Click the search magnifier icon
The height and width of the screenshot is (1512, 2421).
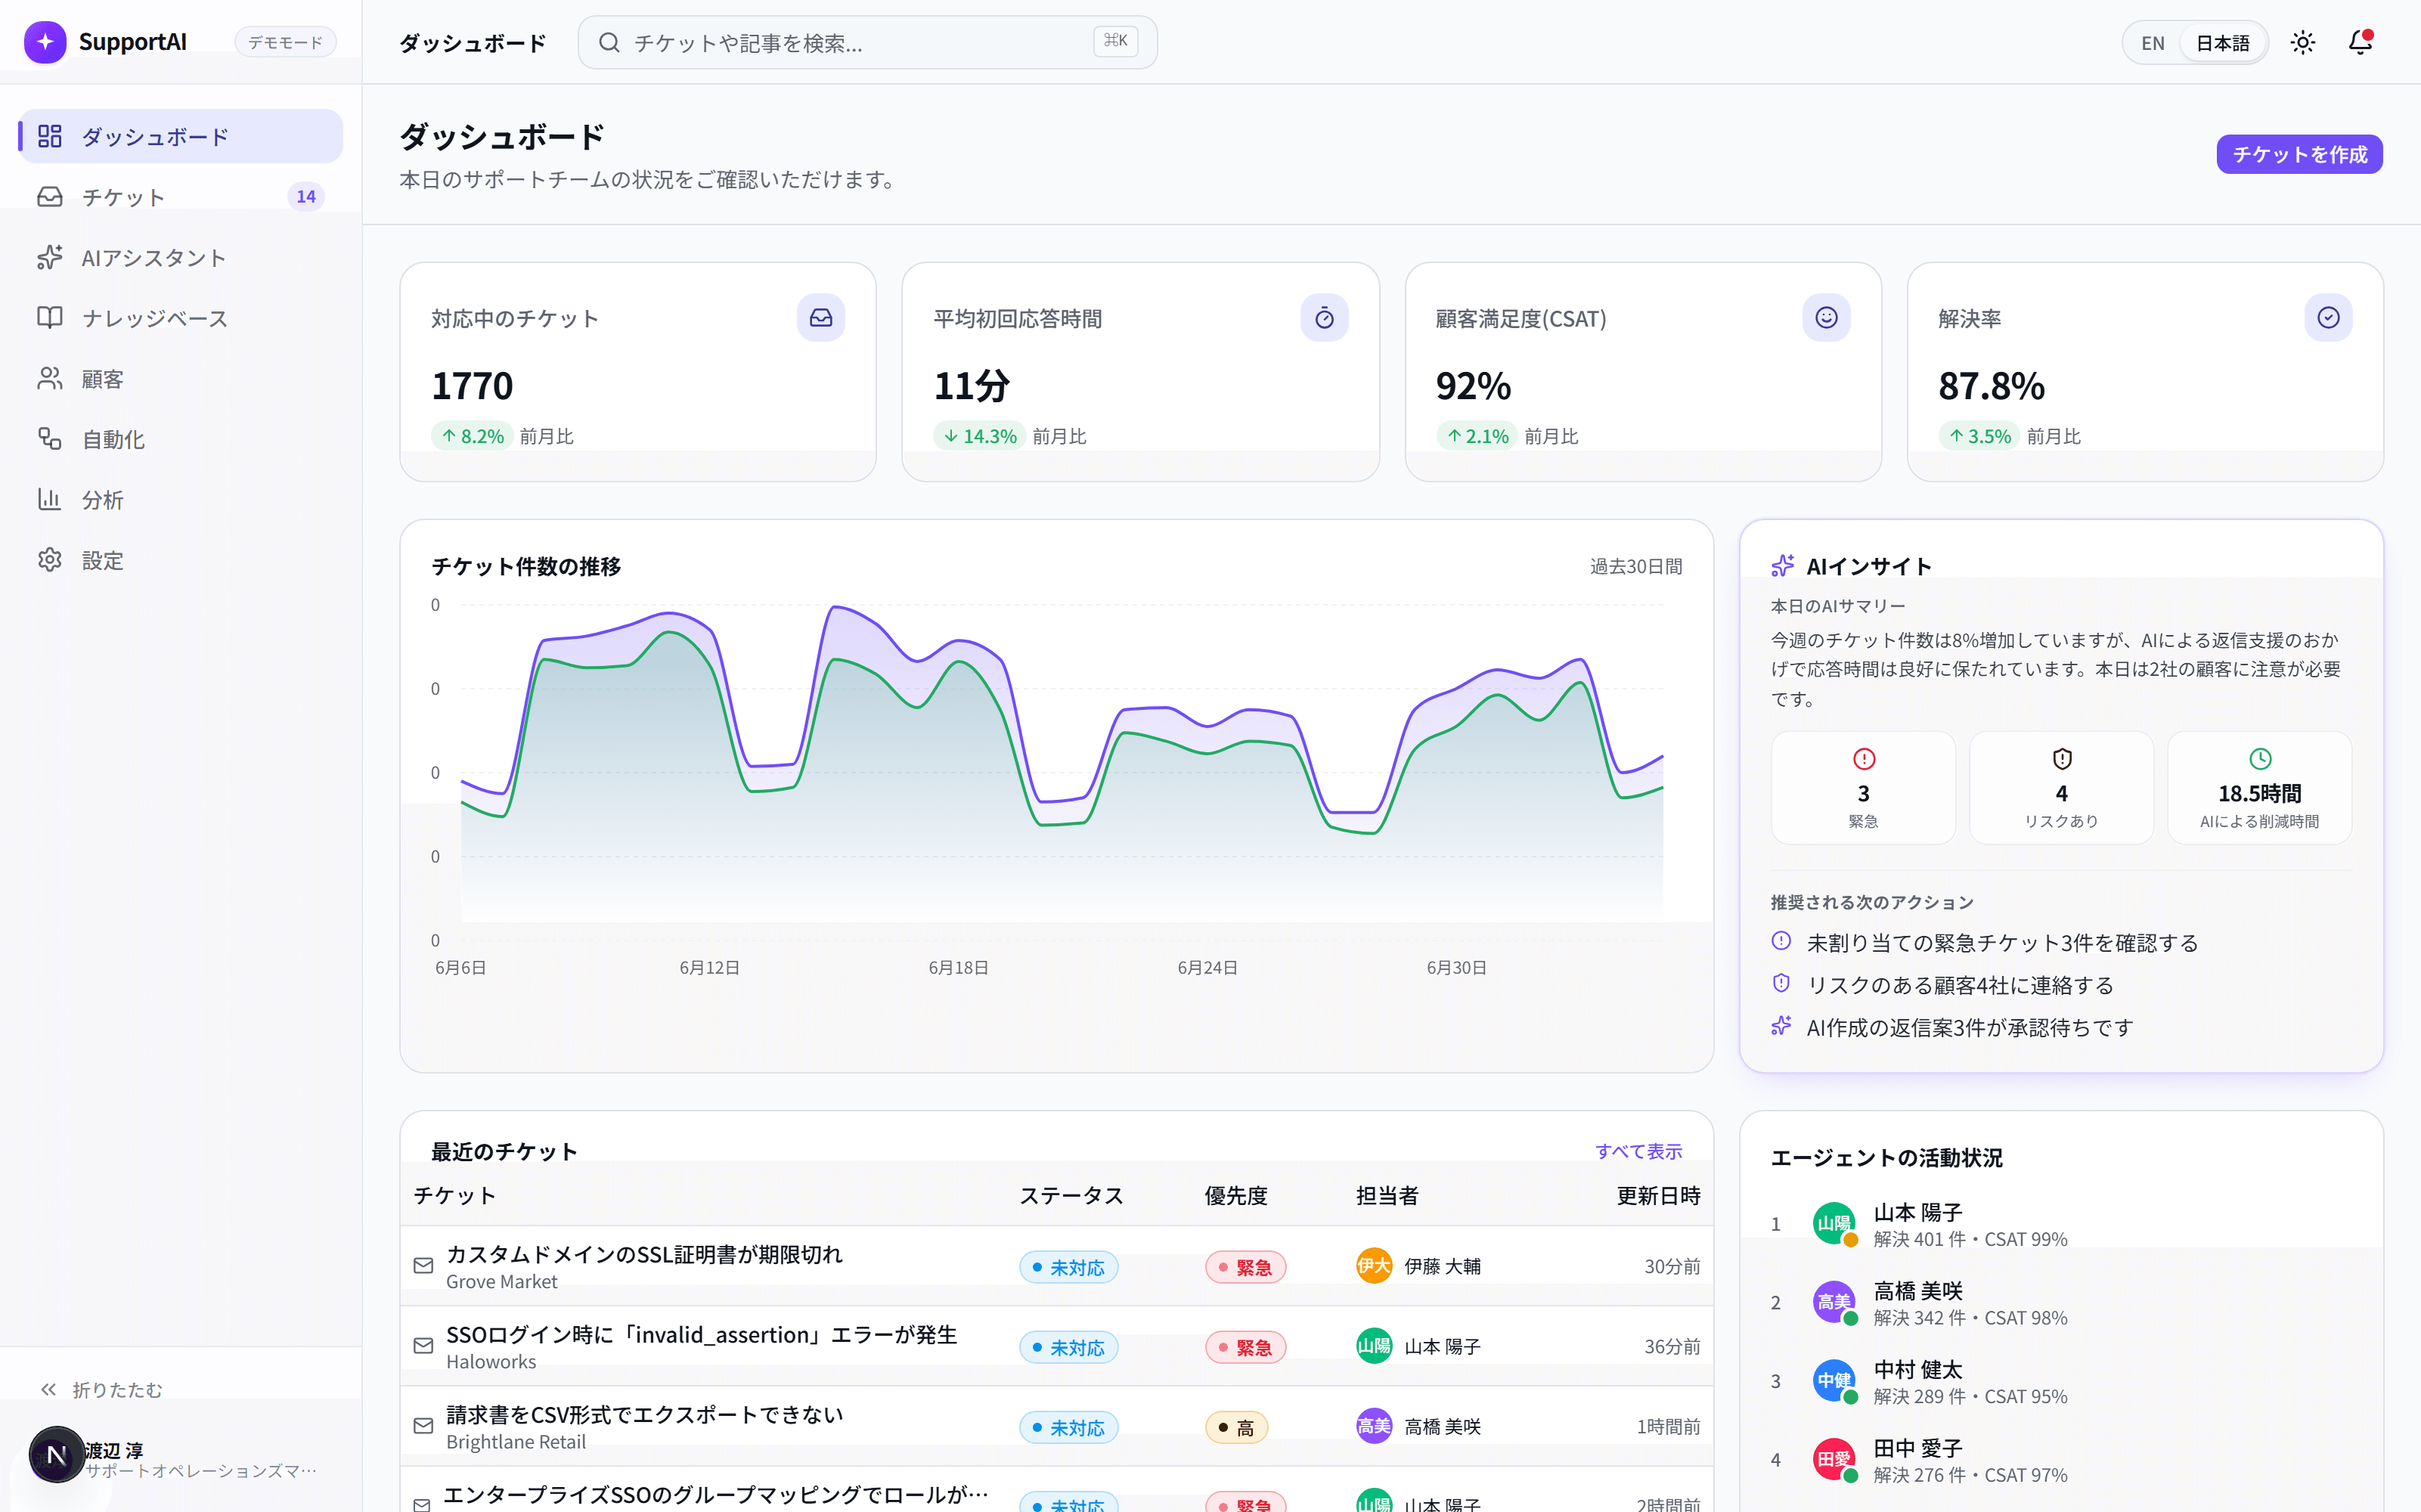pos(609,42)
